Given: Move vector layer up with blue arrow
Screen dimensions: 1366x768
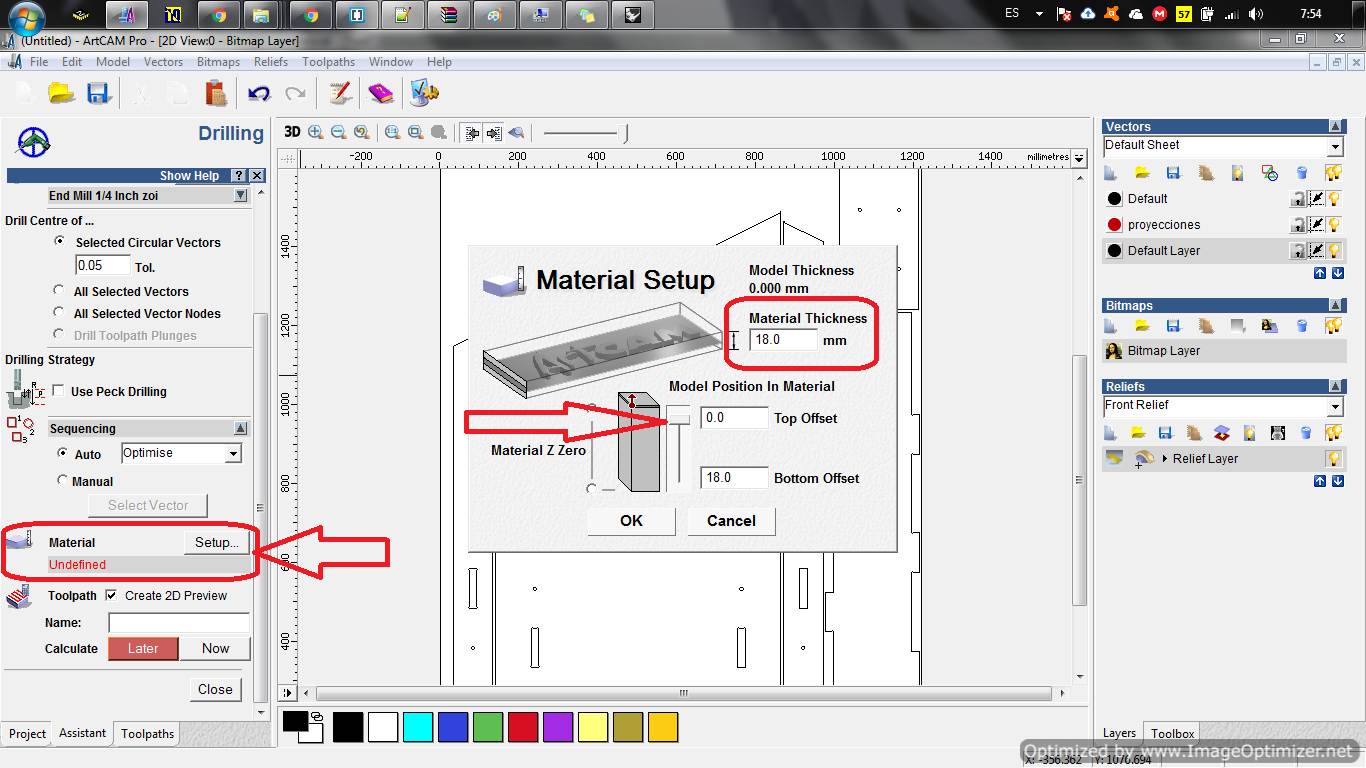Looking at the screenshot, I should (1320, 273).
